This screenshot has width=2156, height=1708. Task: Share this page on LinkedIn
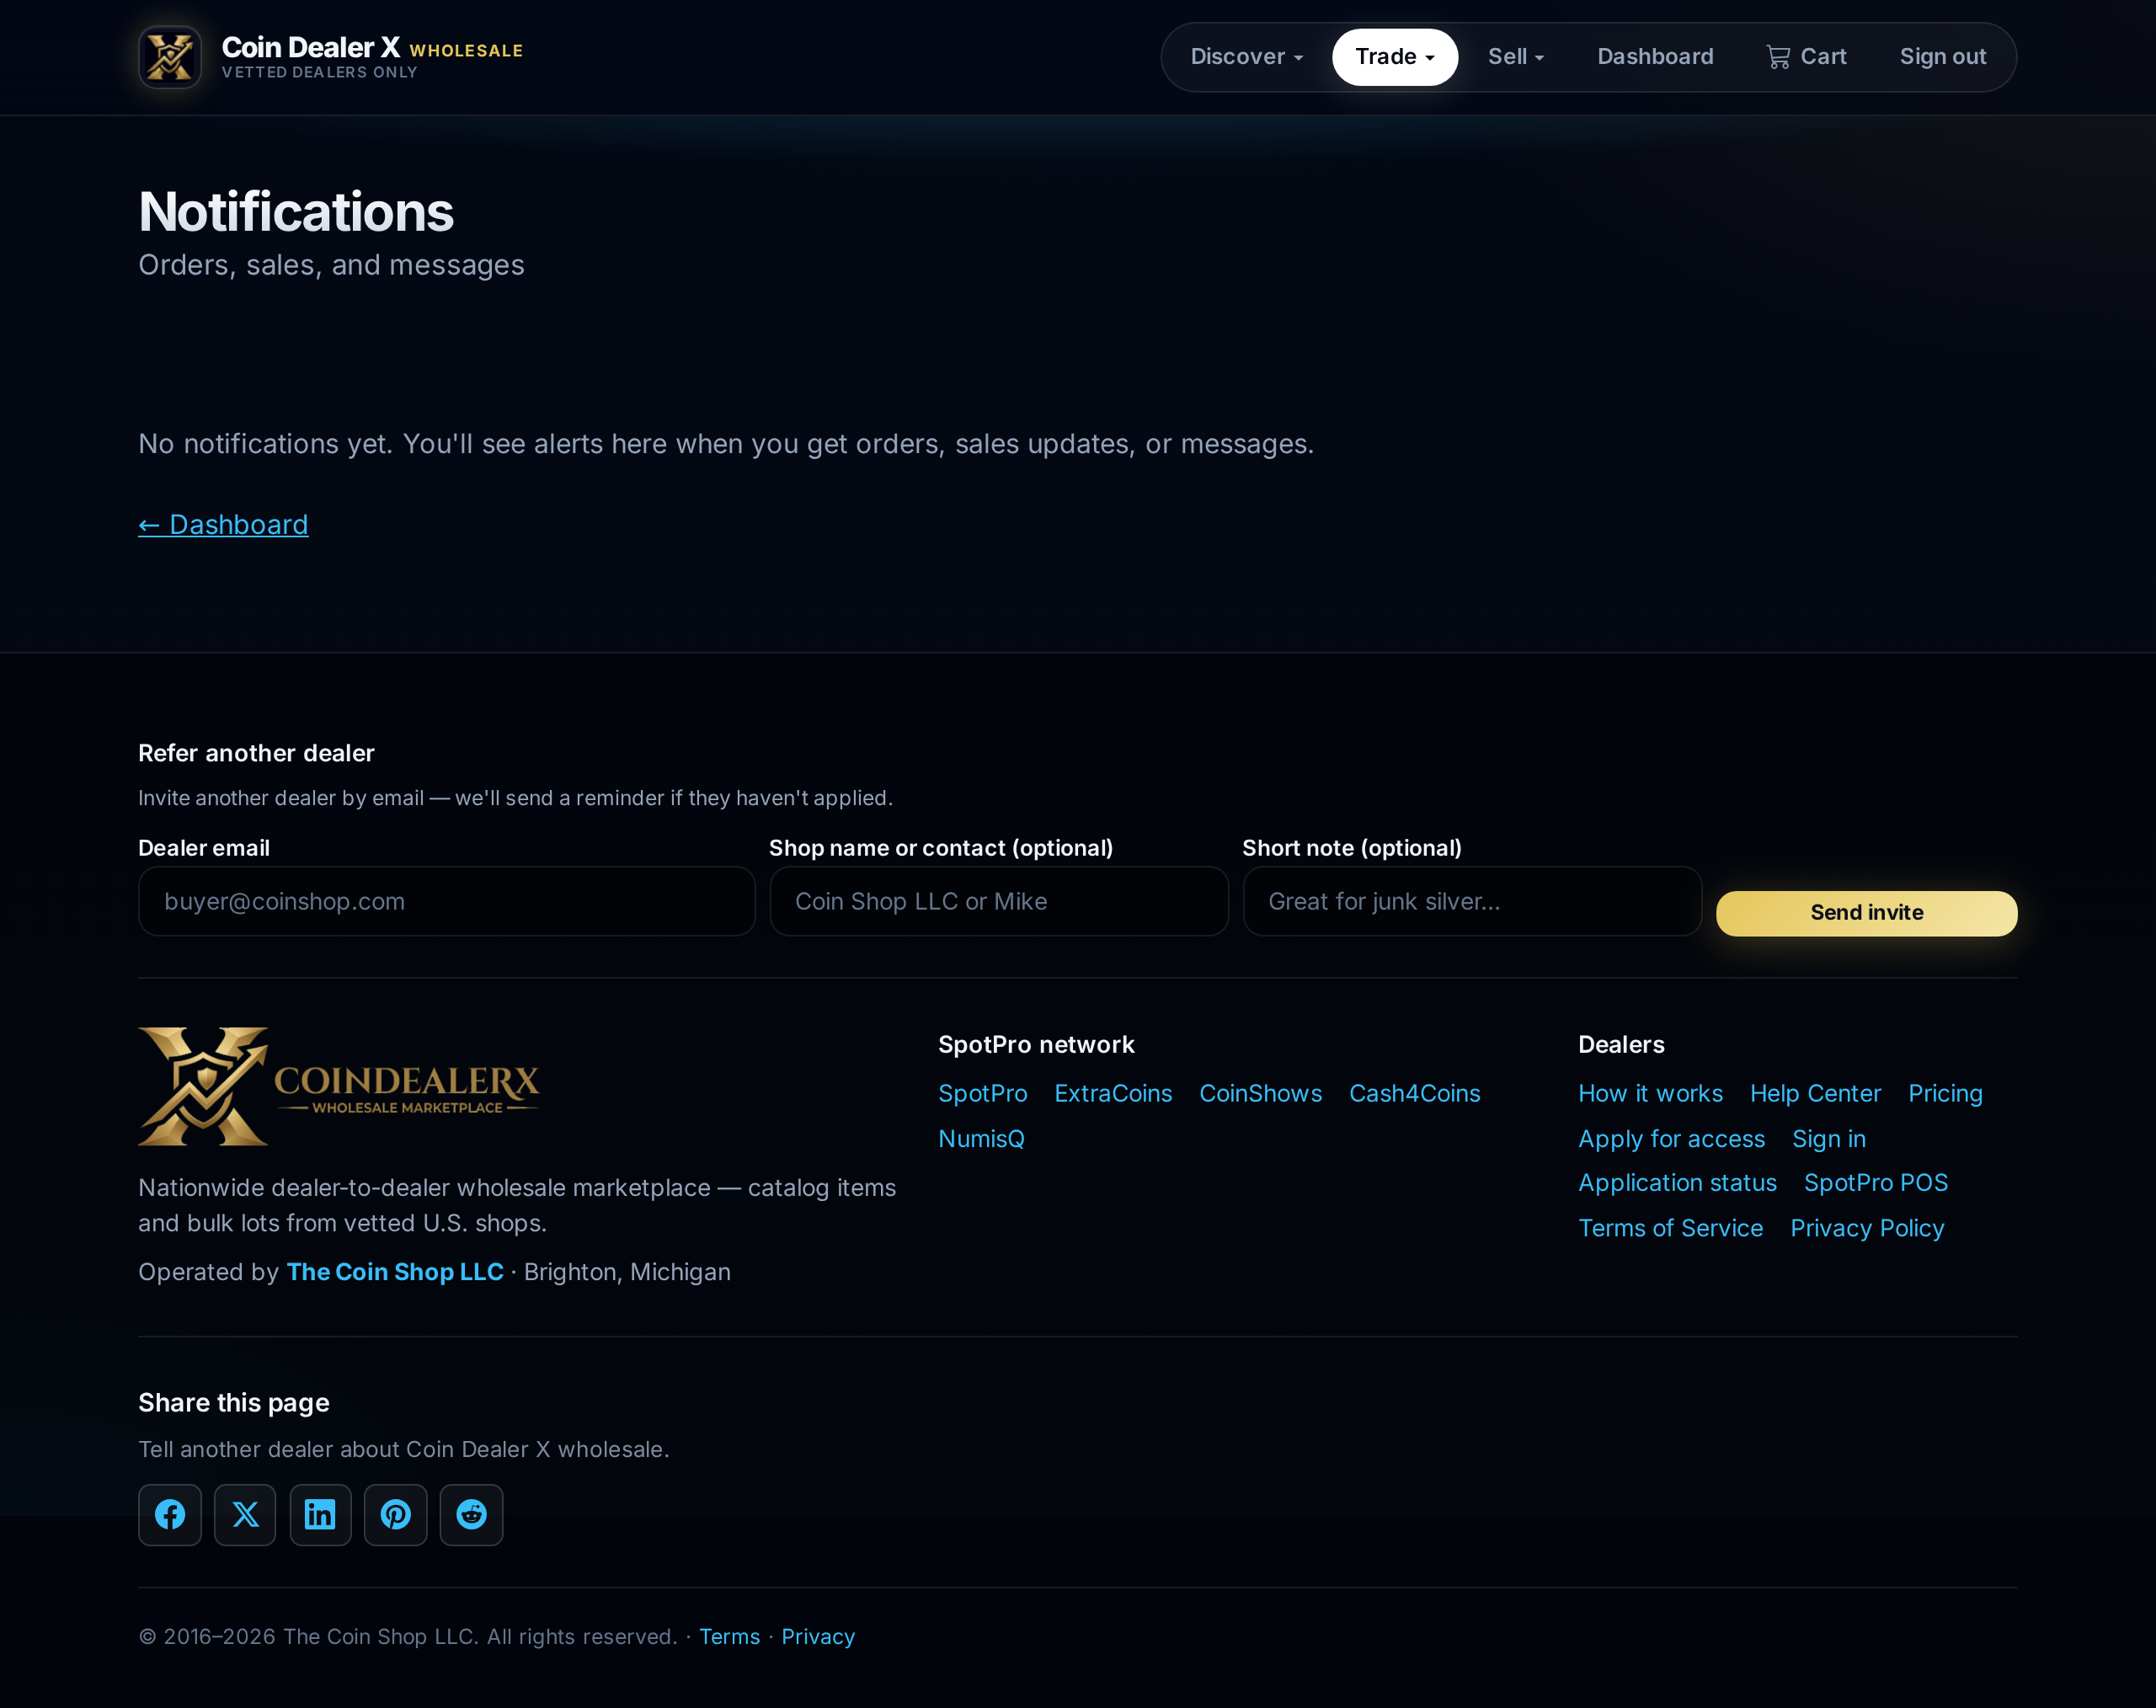pos(320,1515)
